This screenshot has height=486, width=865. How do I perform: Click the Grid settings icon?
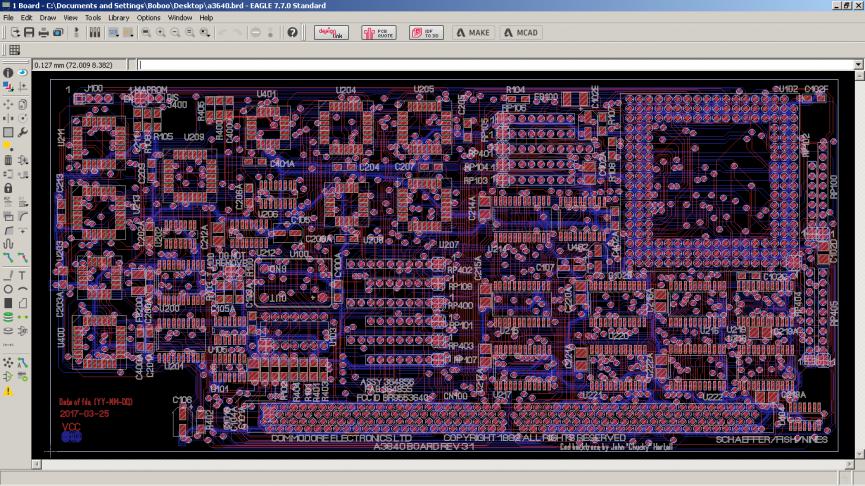click(x=15, y=50)
